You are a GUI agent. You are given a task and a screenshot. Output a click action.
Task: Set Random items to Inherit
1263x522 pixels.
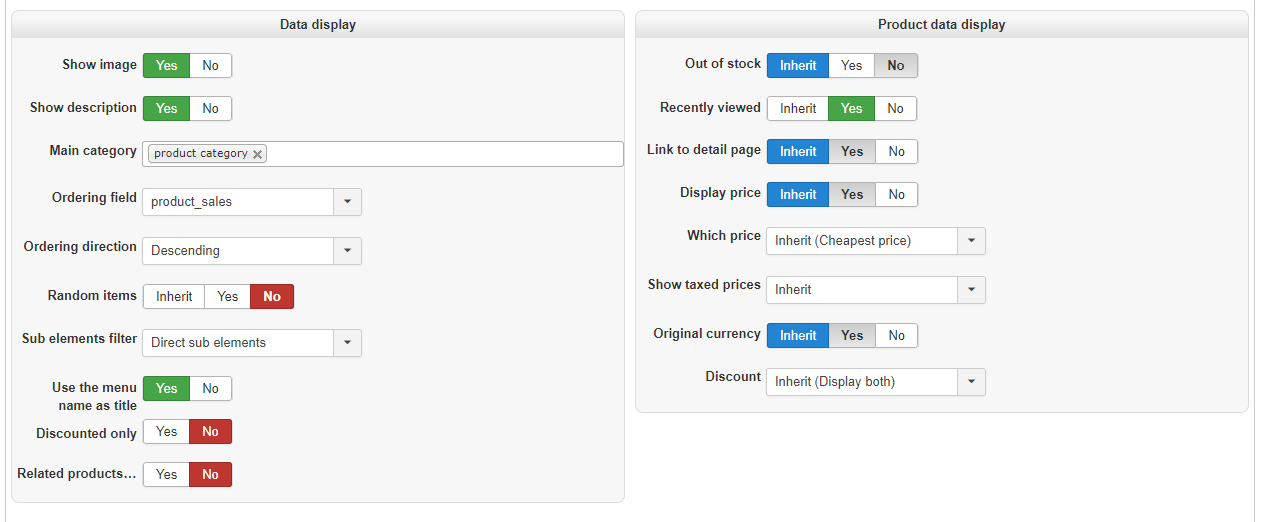pyautogui.click(x=174, y=297)
